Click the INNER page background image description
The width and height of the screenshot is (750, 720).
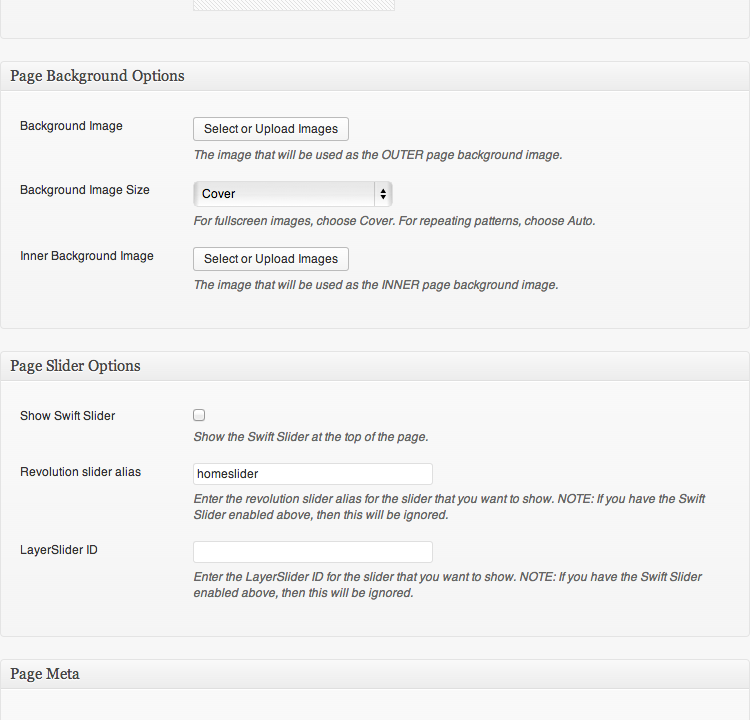coord(376,285)
